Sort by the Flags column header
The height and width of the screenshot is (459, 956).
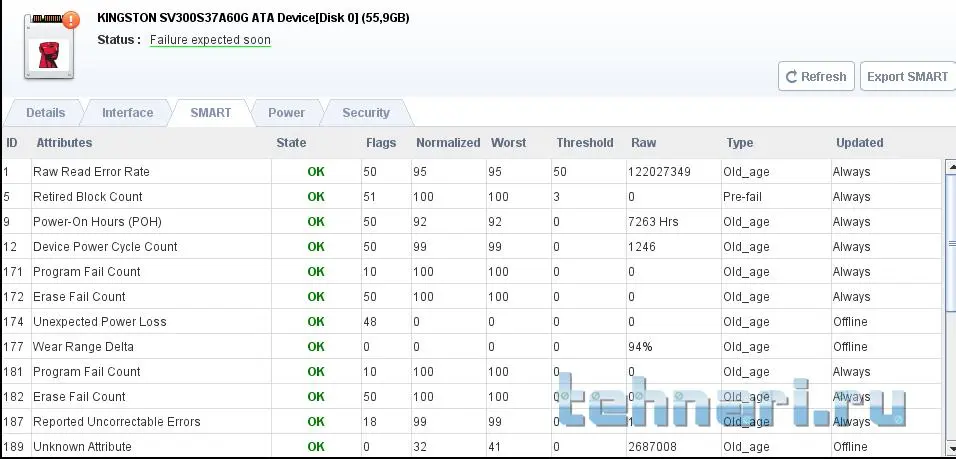[x=381, y=143]
